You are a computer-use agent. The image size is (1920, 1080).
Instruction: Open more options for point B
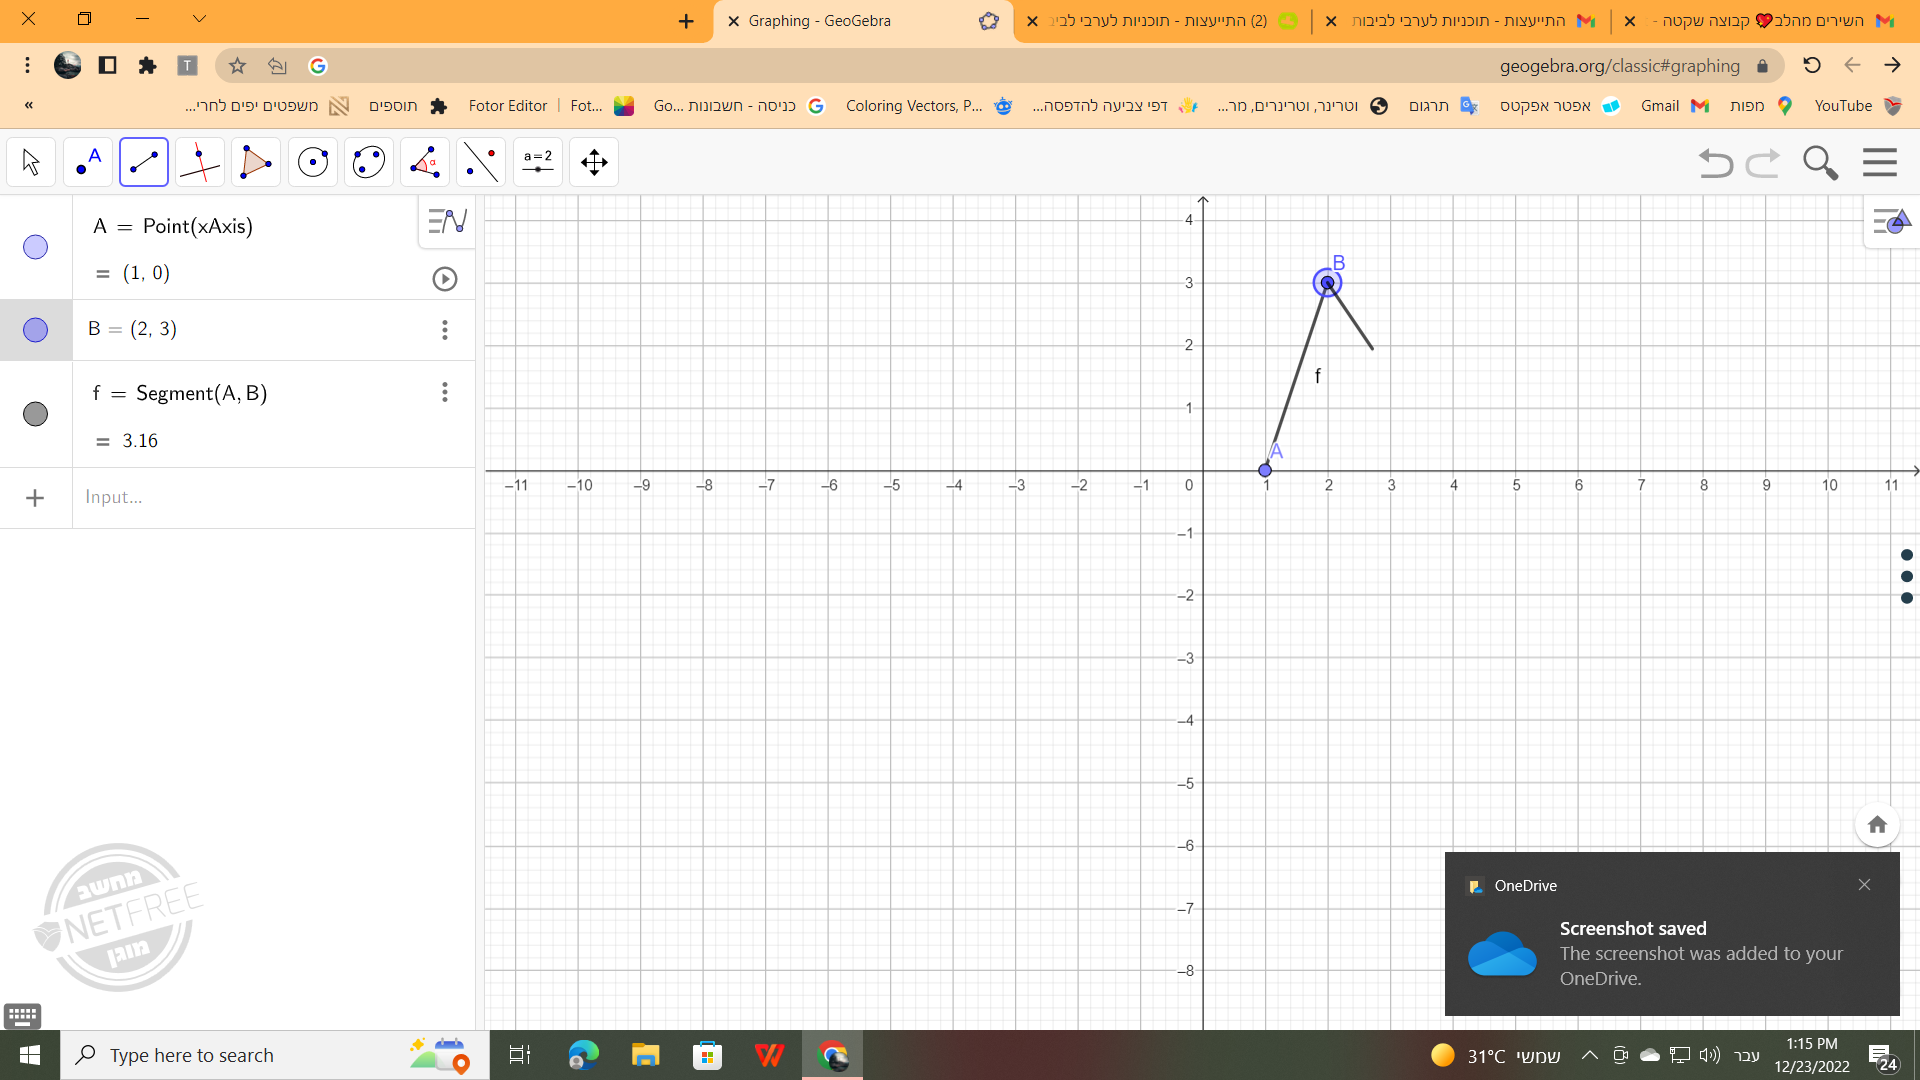coord(445,330)
